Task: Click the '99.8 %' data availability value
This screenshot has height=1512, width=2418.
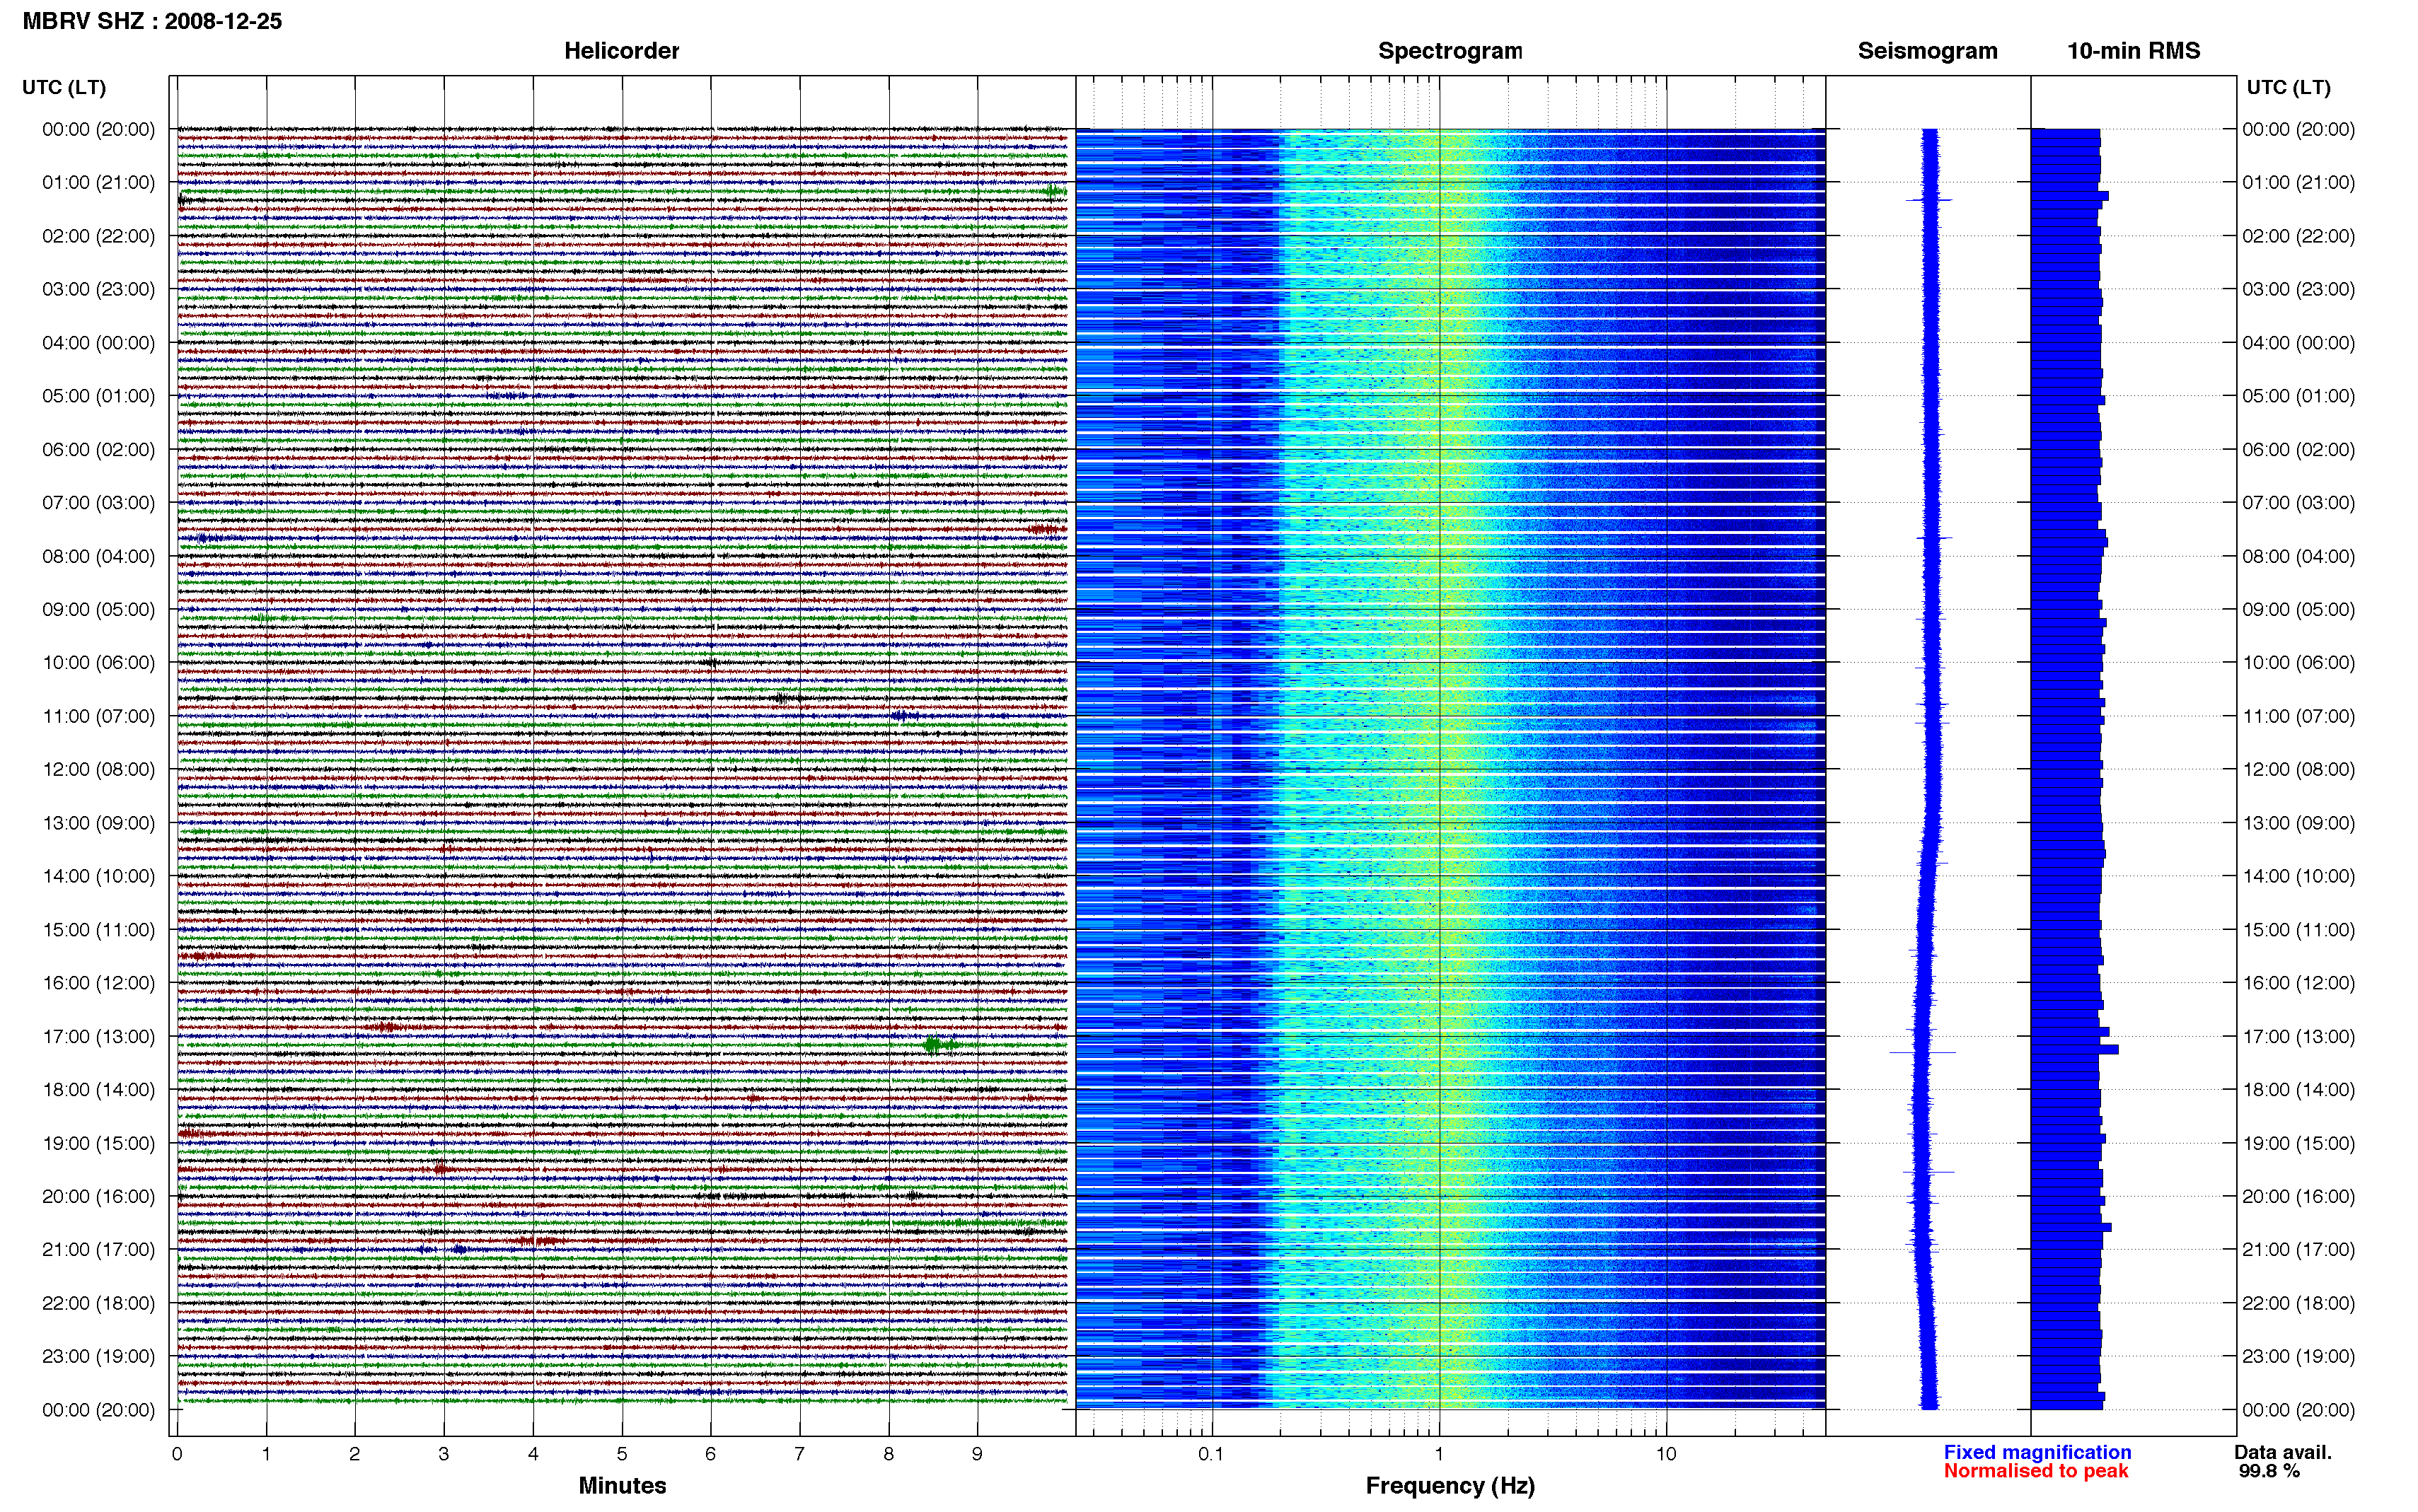Action: click(x=2269, y=1471)
